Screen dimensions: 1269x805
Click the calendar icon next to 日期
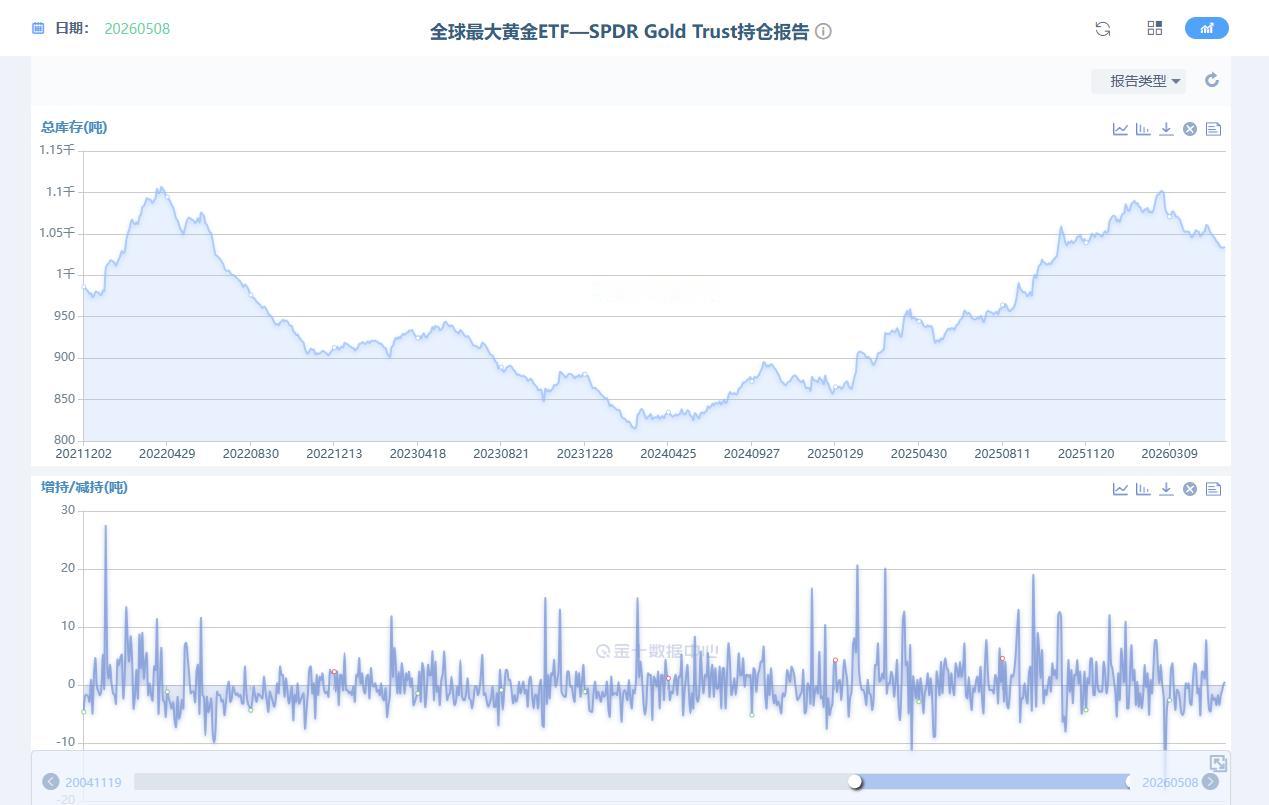tap(38, 28)
